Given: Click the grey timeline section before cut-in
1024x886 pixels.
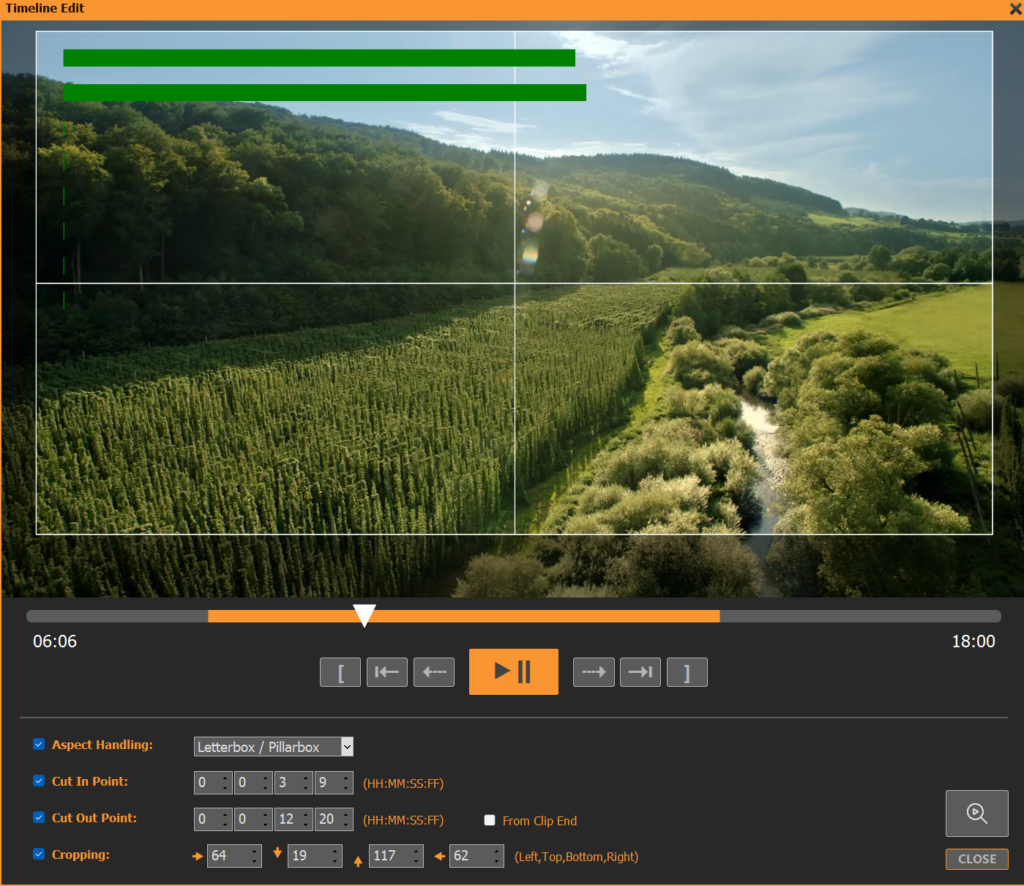Looking at the screenshot, I should click(118, 616).
